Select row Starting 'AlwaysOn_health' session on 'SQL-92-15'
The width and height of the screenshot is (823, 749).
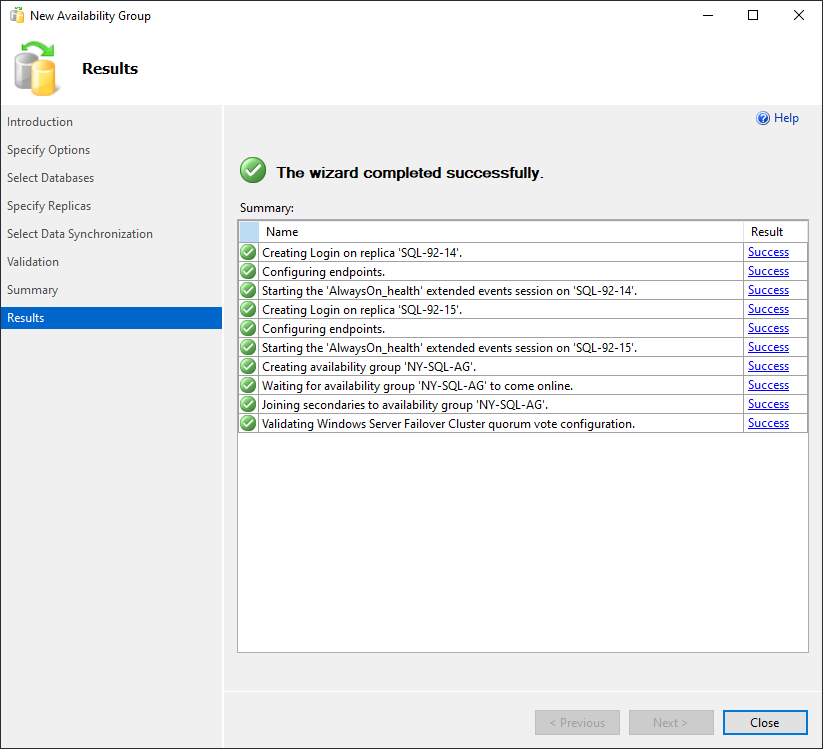tap(449, 347)
